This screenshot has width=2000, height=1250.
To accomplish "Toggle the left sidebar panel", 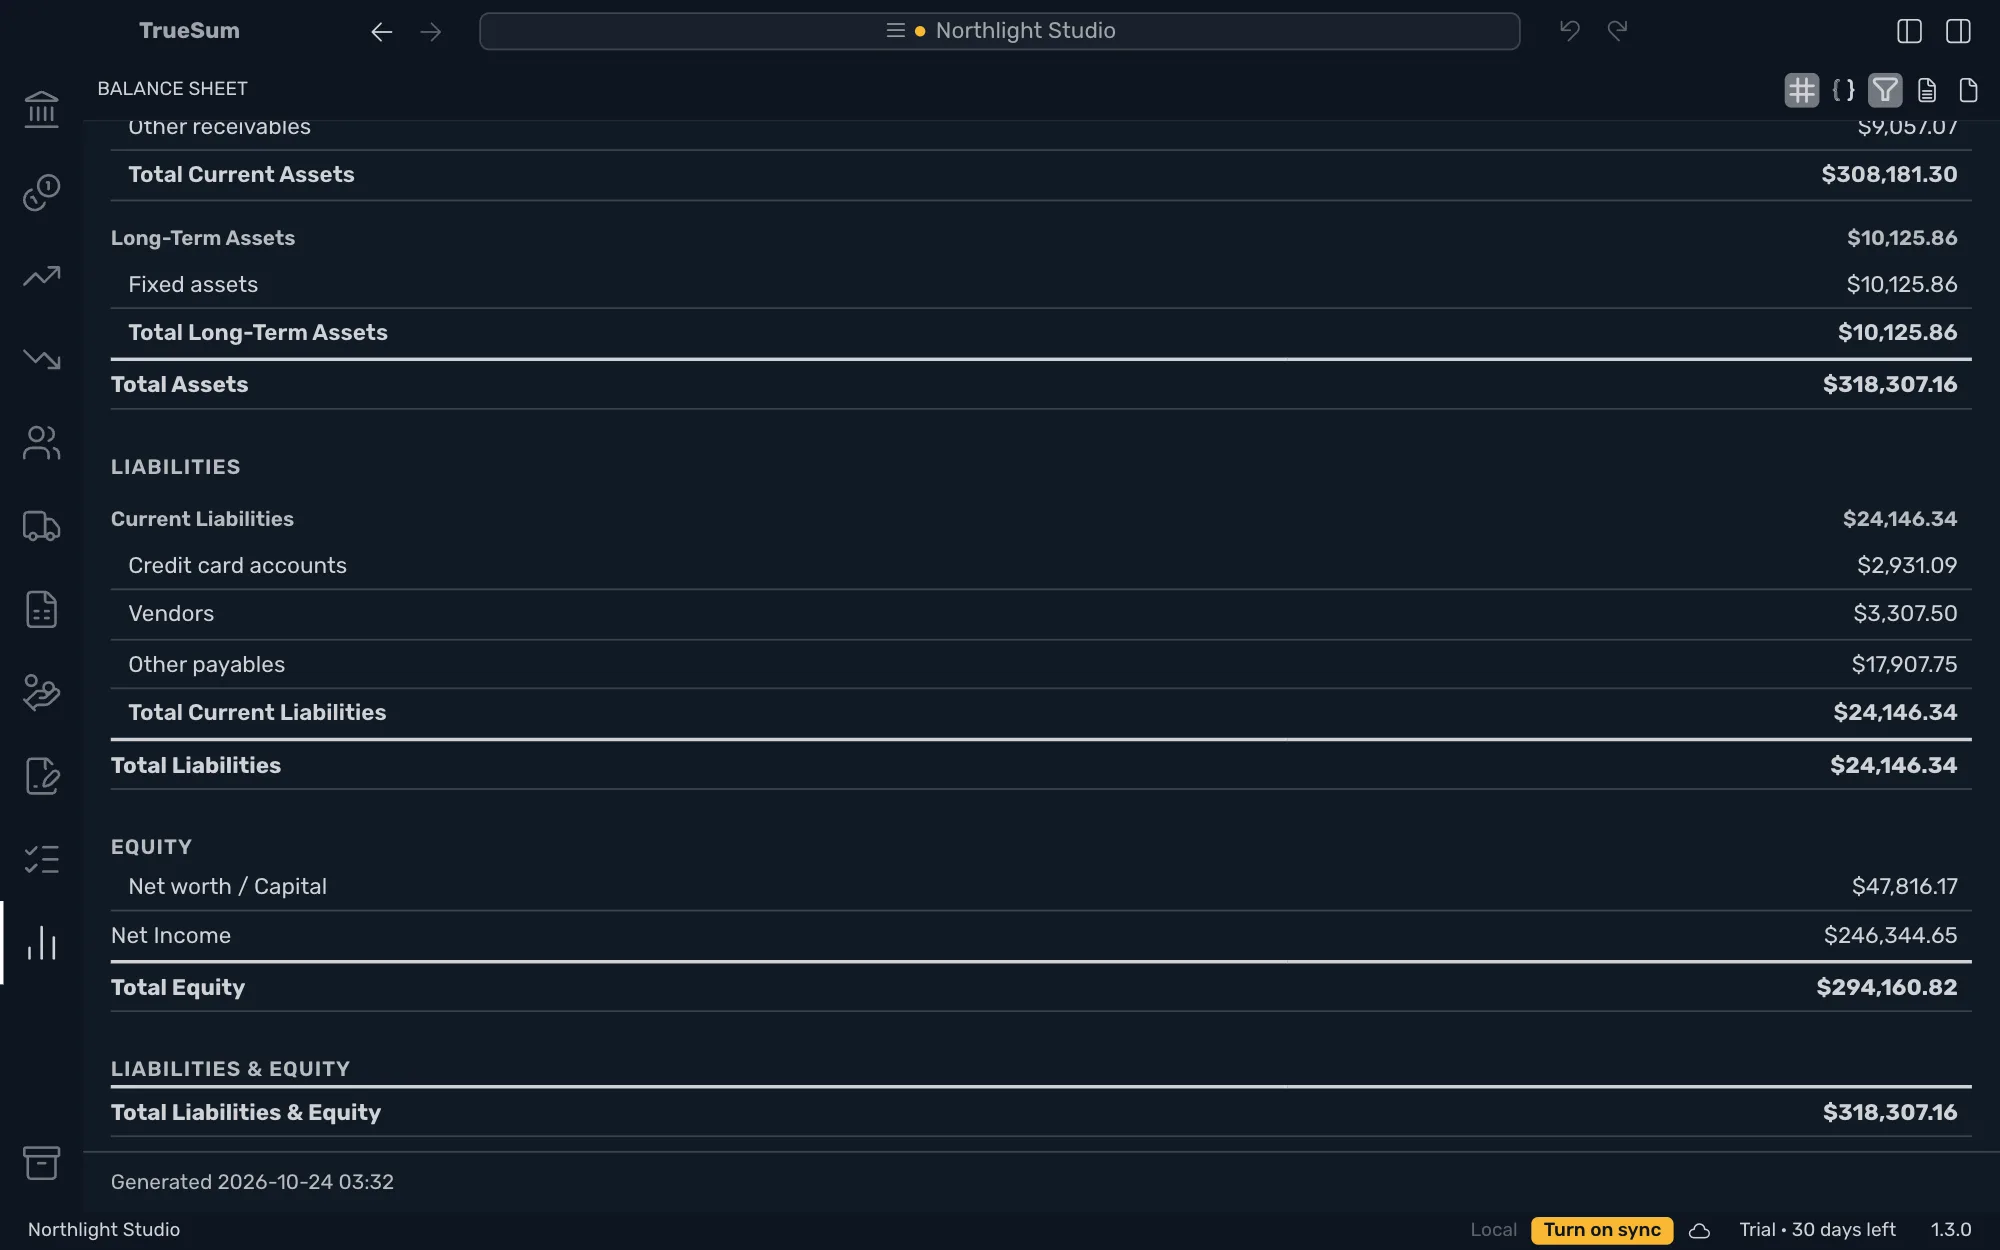I will point(1909,31).
